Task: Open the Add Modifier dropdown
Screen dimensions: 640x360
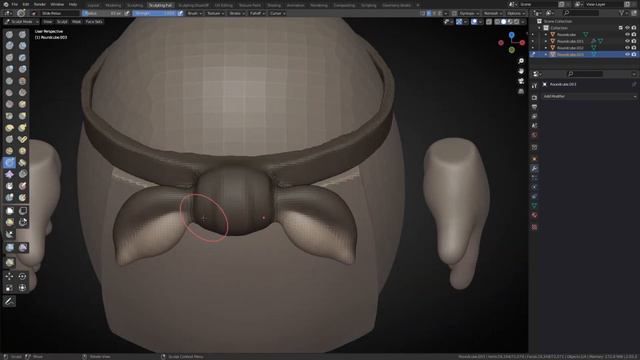Action: [589, 96]
